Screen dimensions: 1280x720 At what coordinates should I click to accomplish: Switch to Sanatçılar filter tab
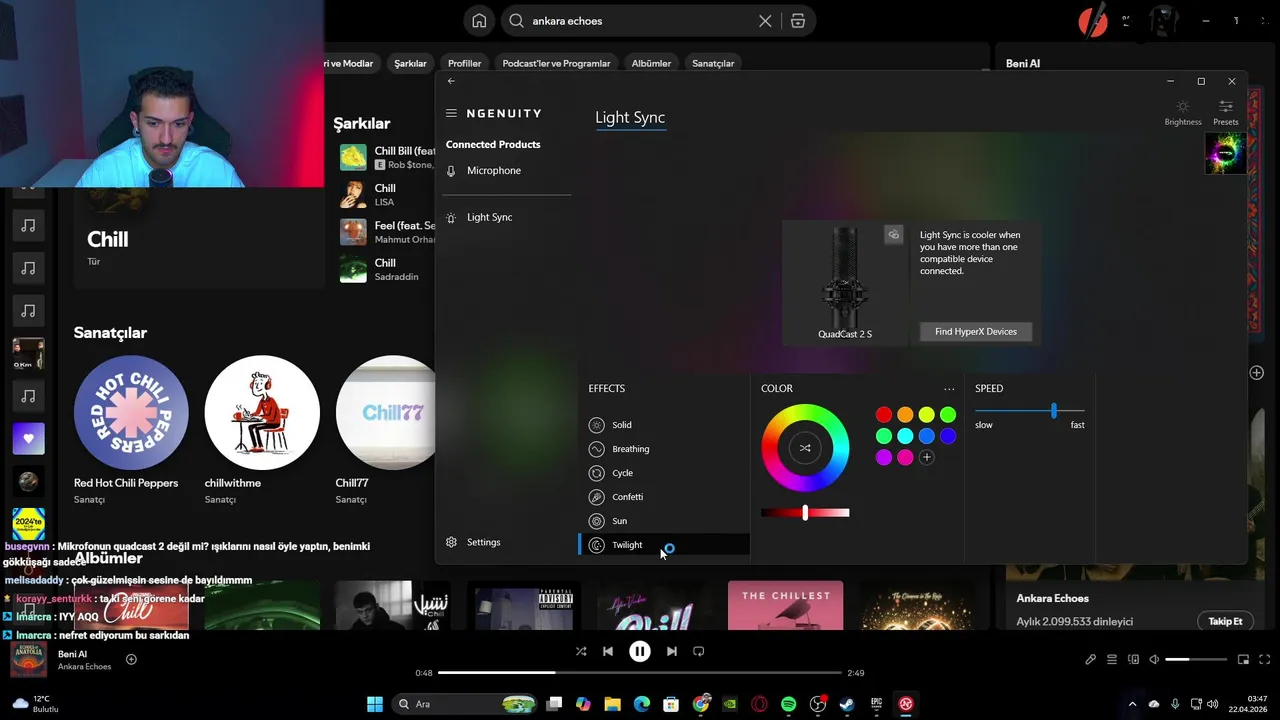click(x=713, y=63)
